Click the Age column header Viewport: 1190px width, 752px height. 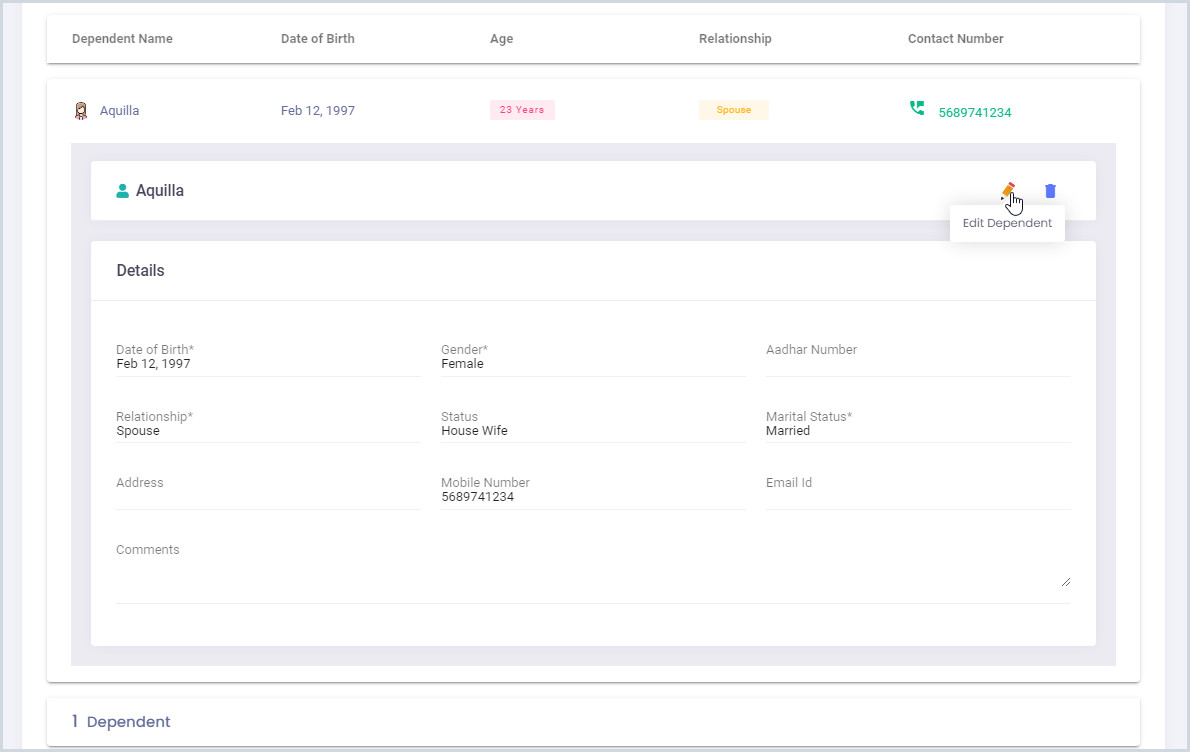502,39
